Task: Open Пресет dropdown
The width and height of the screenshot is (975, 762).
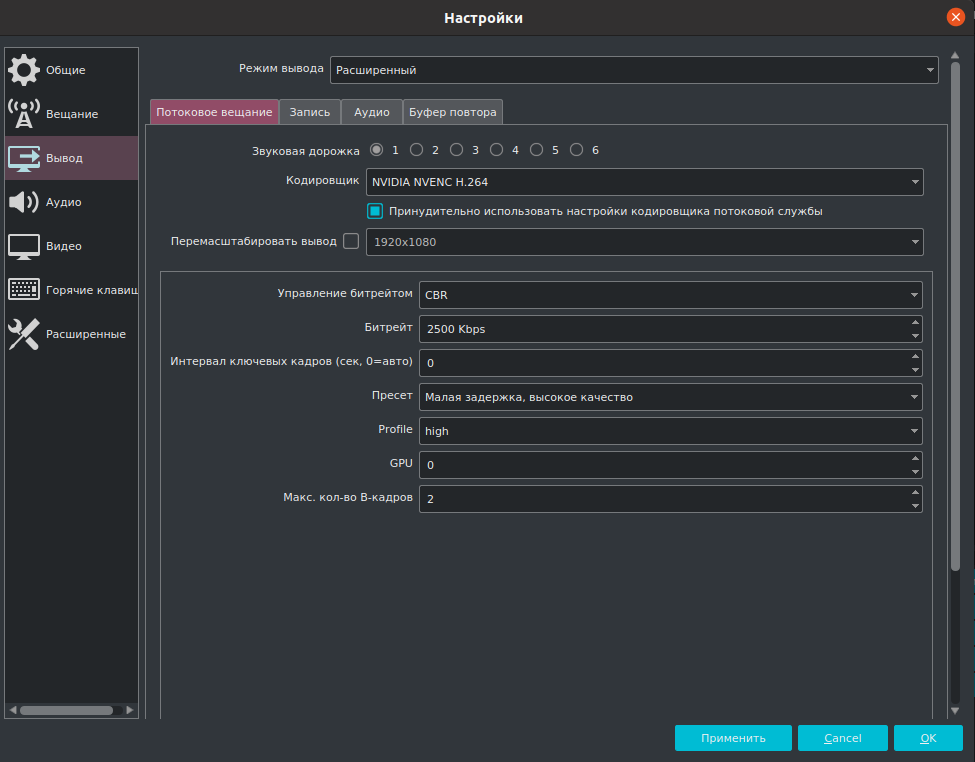Action: pyautogui.click(x=671, y=397)
